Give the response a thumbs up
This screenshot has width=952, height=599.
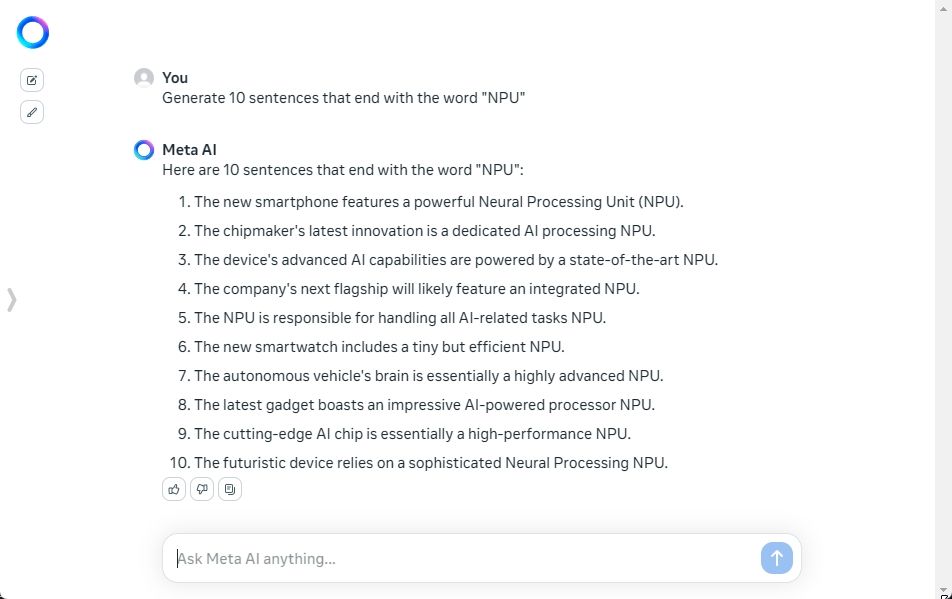[x=174, y=489]
